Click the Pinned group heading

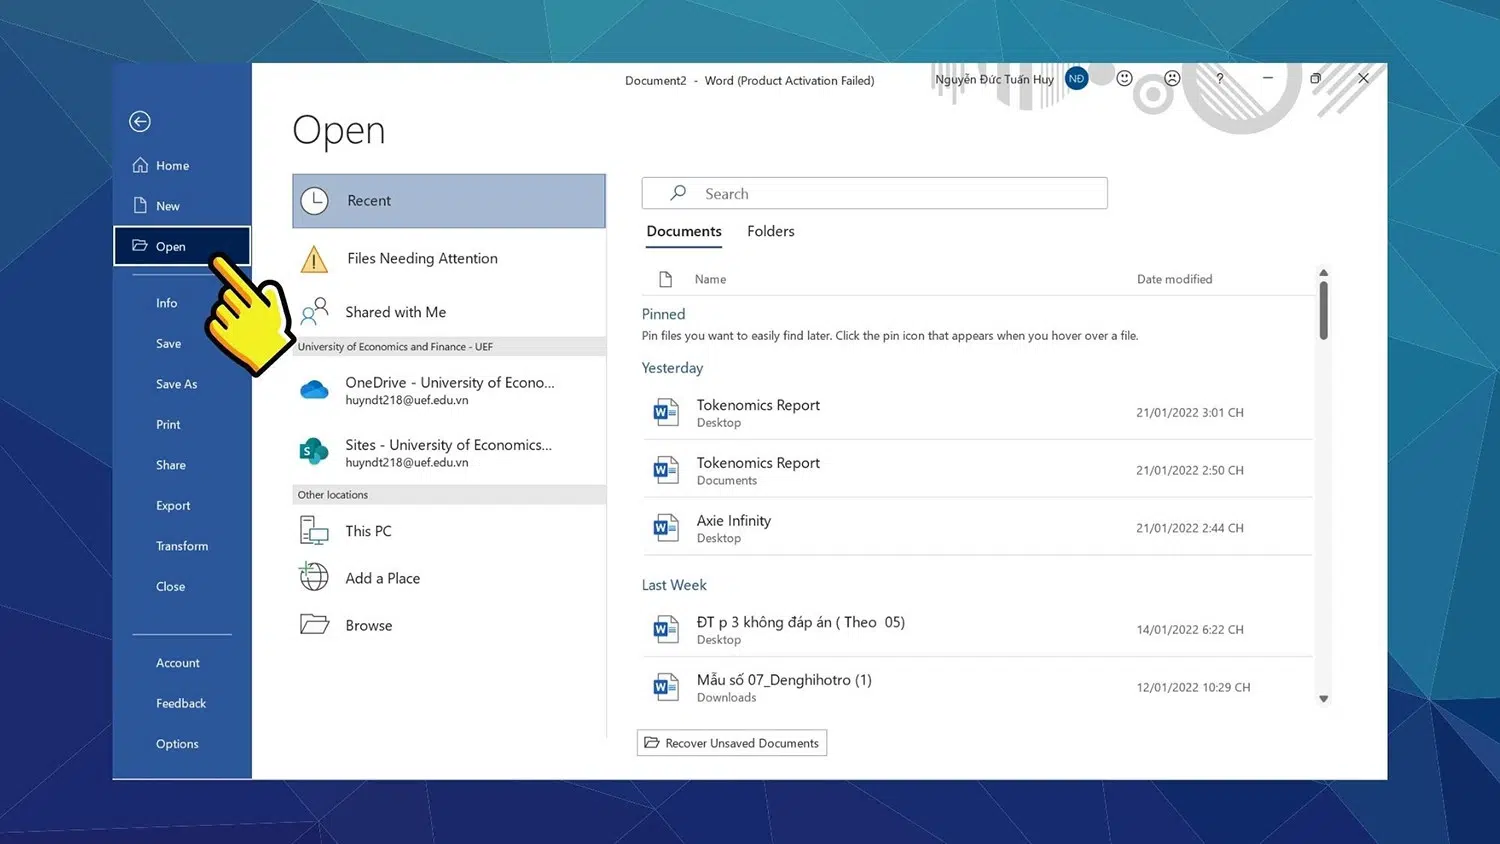click(x=664, y=314)
